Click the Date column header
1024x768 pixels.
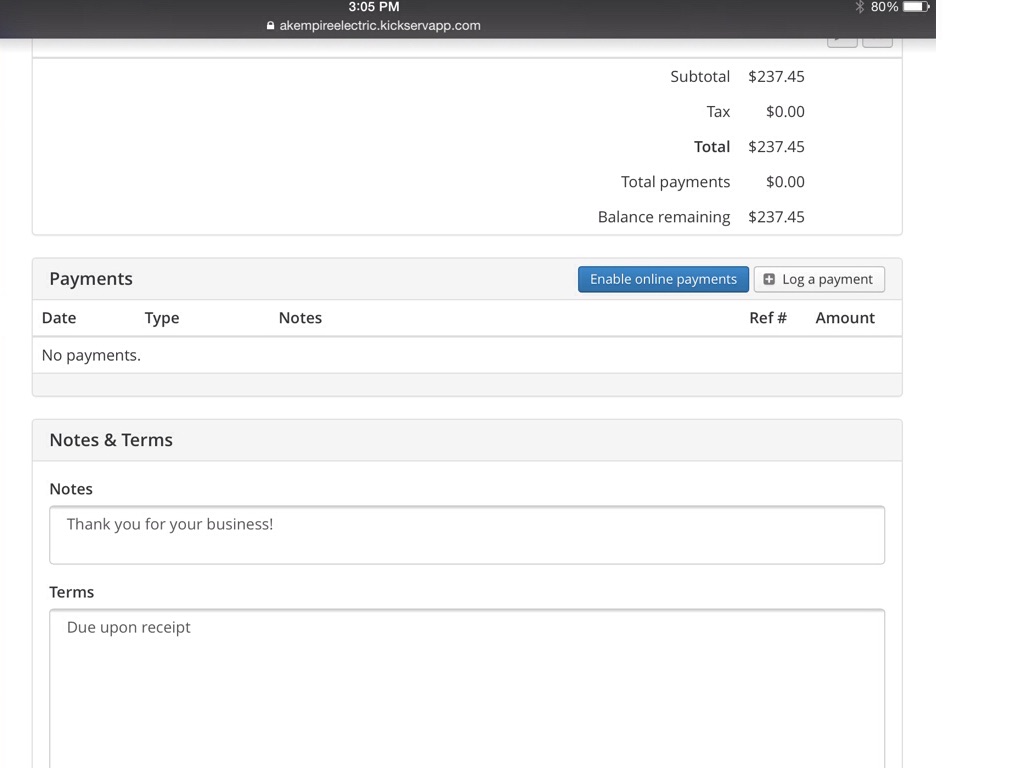(59, 318)
